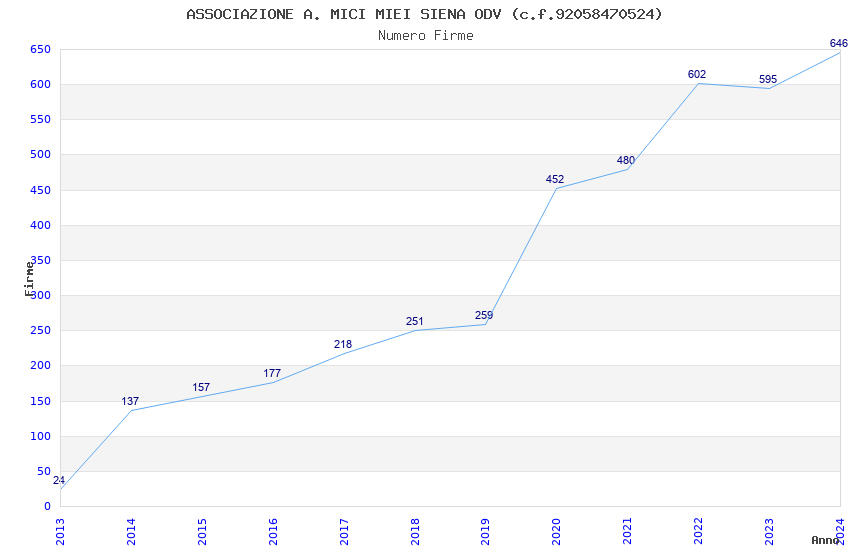Click y-axis tick value 150
This screenshot has height=550, width=850.
(x=41, y=401)
